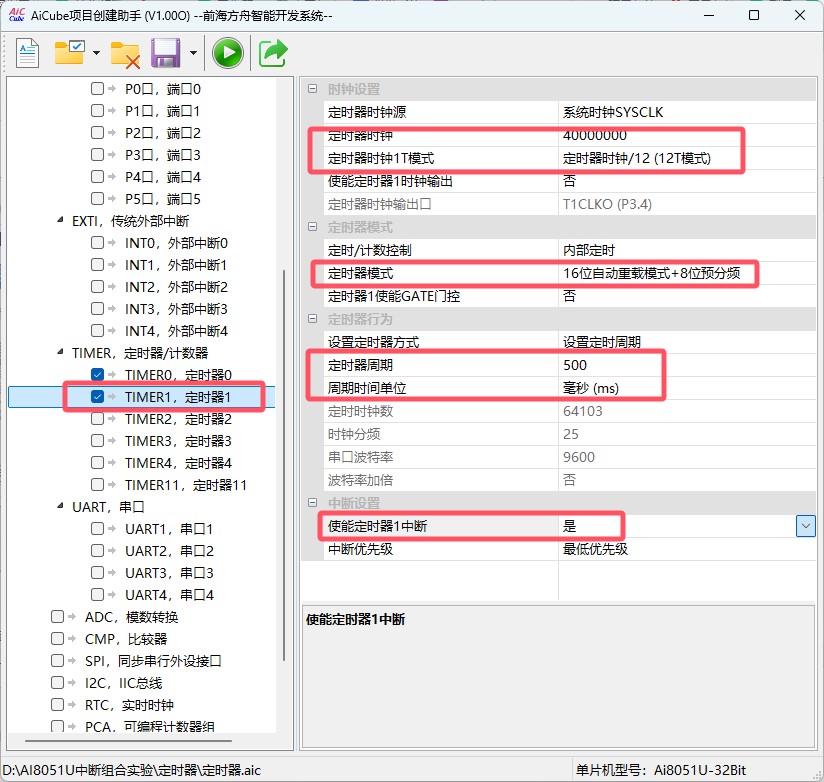Viewport: 824px width, 782px height.
Task: Click the arrow icon beside INT3 外部中断3
Action: pos(111,308)
